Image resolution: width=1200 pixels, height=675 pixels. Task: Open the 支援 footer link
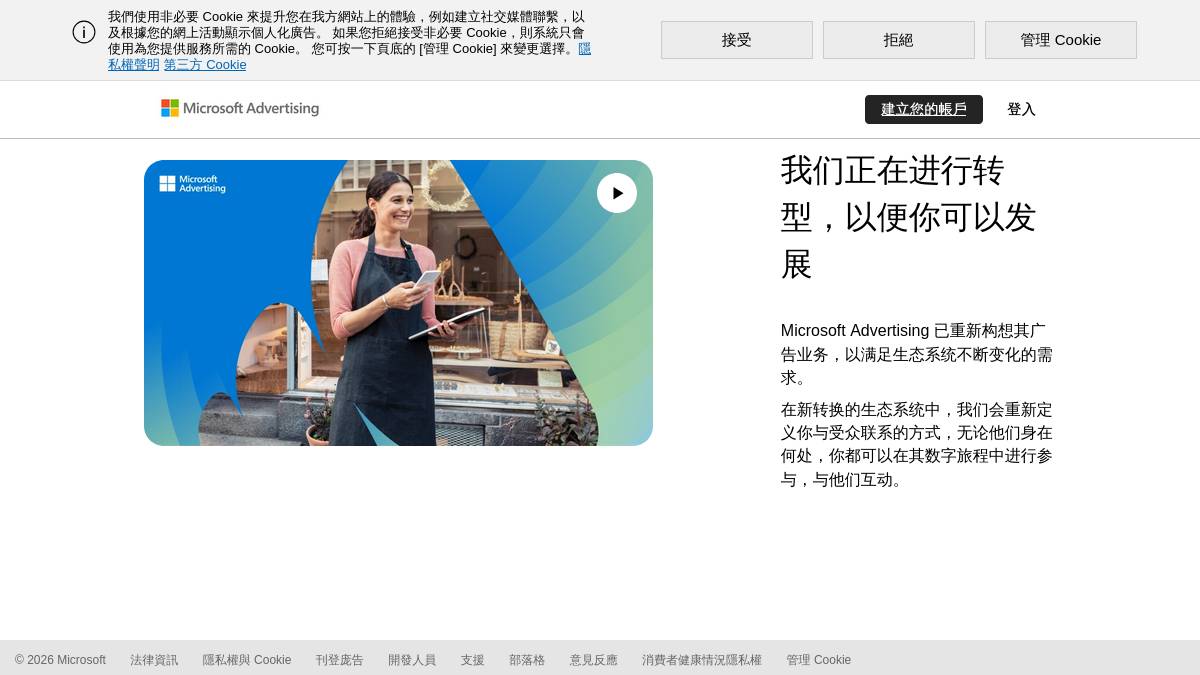(x=473, y=660)
